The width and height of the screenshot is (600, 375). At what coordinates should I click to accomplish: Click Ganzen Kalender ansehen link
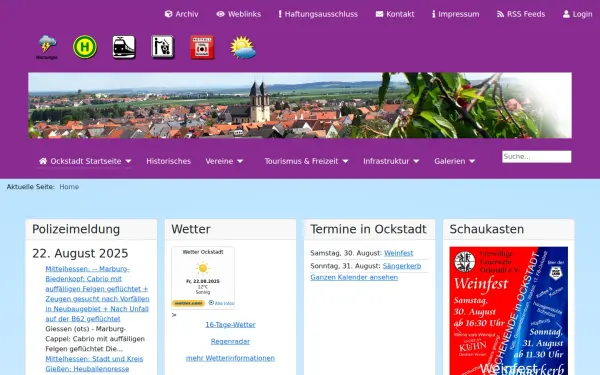tap(354, 277)
